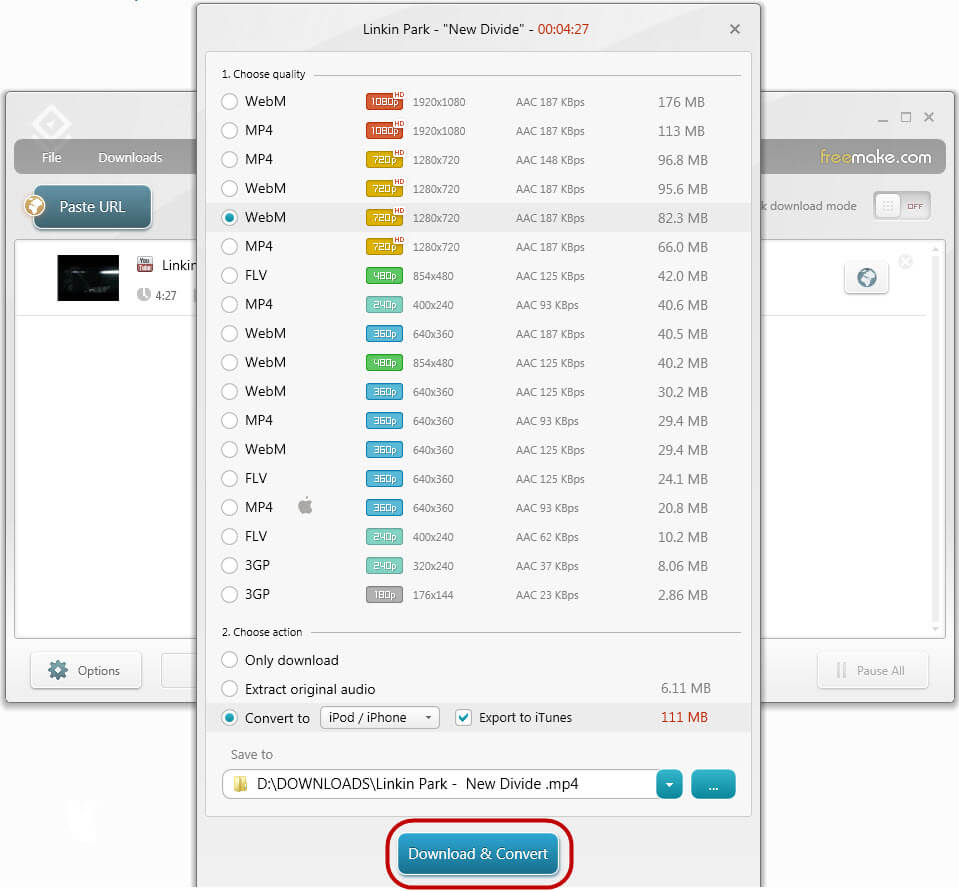Image resolution: width=959 pixels, height=891 pixels.
Task: Click the 480p badge on FLV 42.0 MB row
Action: (384, 276)
